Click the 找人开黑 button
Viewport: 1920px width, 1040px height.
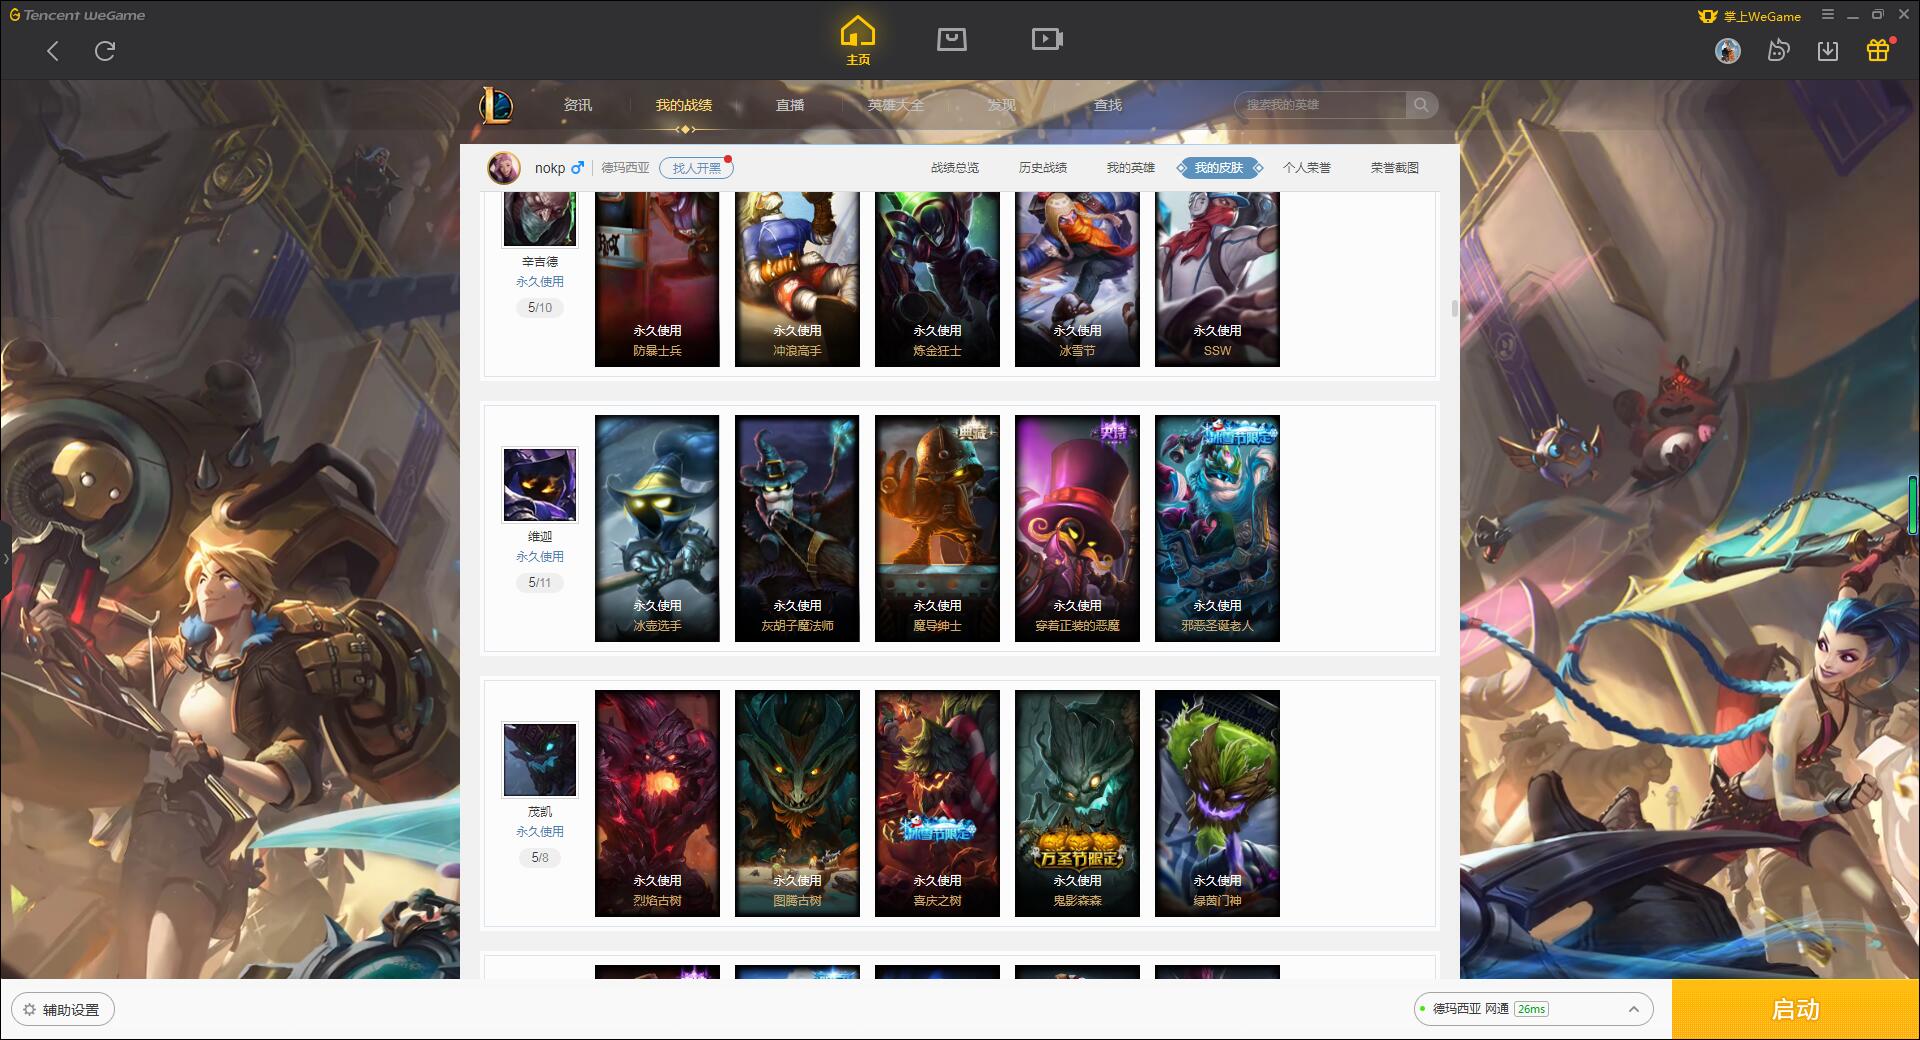click(696, 168)
